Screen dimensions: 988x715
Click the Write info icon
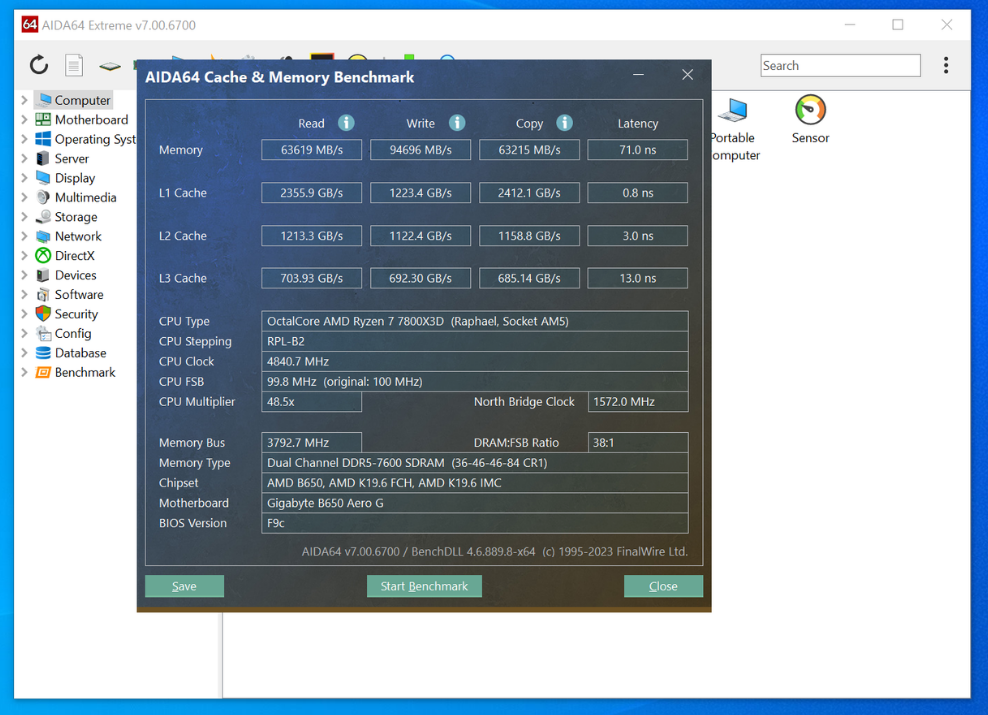[457, 123]
